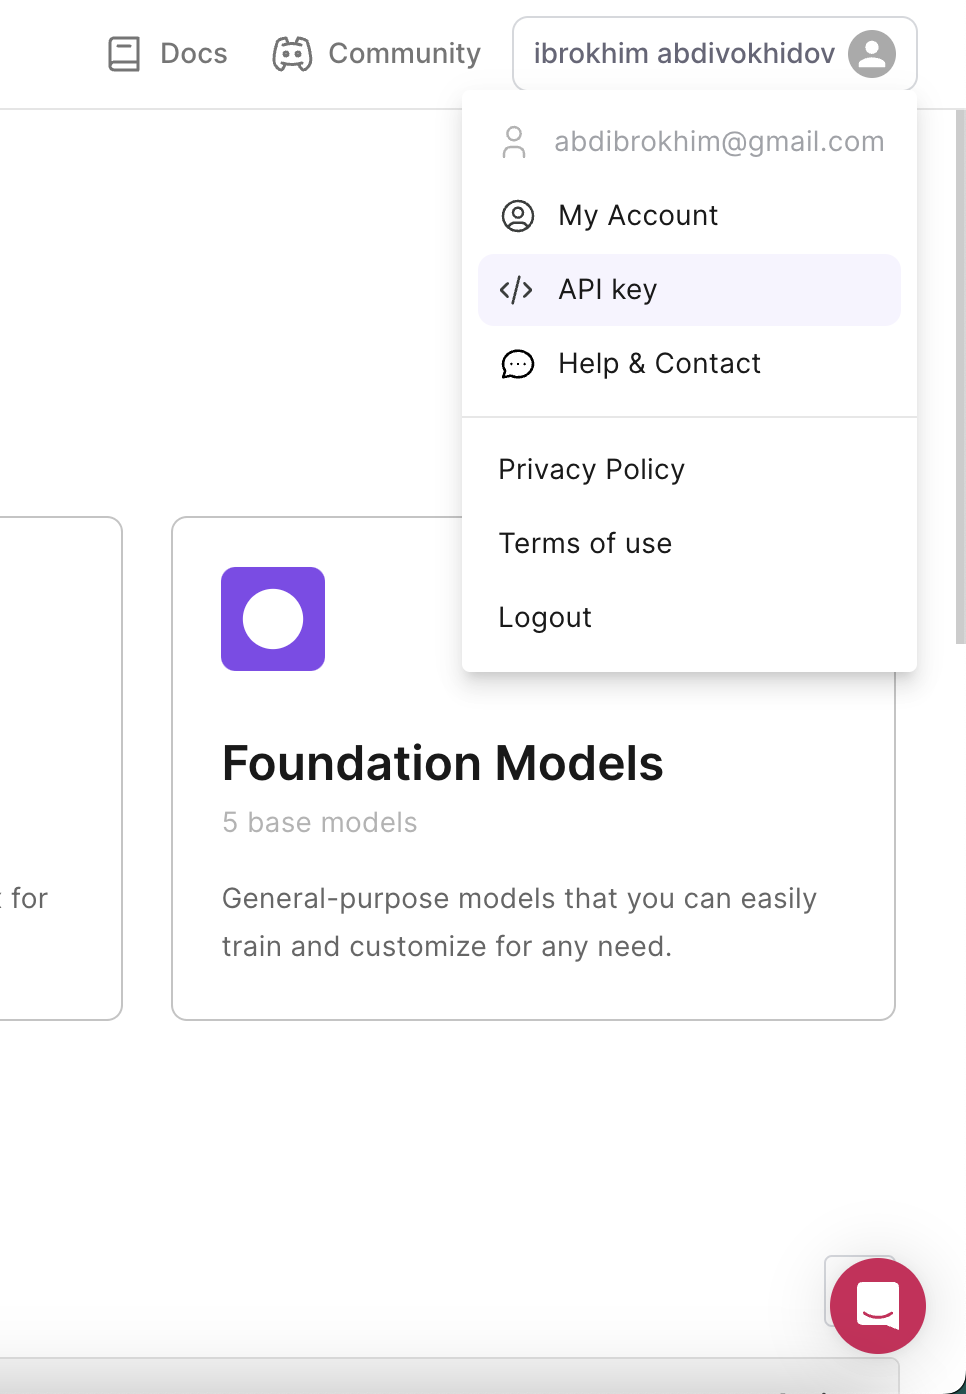
Task: Open the Docs link
Action: pos(194,54)
